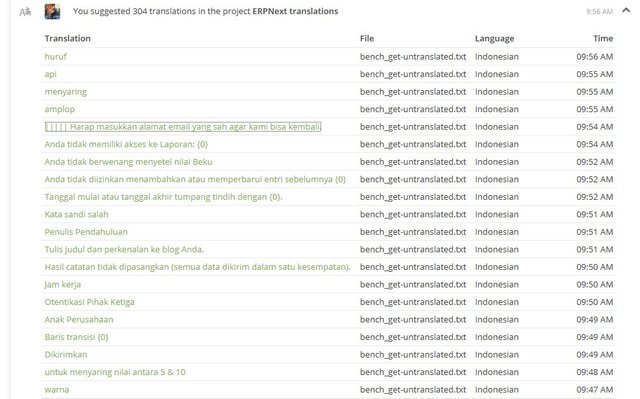
Task: Click the file name in the 'amplop' row
Action: click(413, 109)
